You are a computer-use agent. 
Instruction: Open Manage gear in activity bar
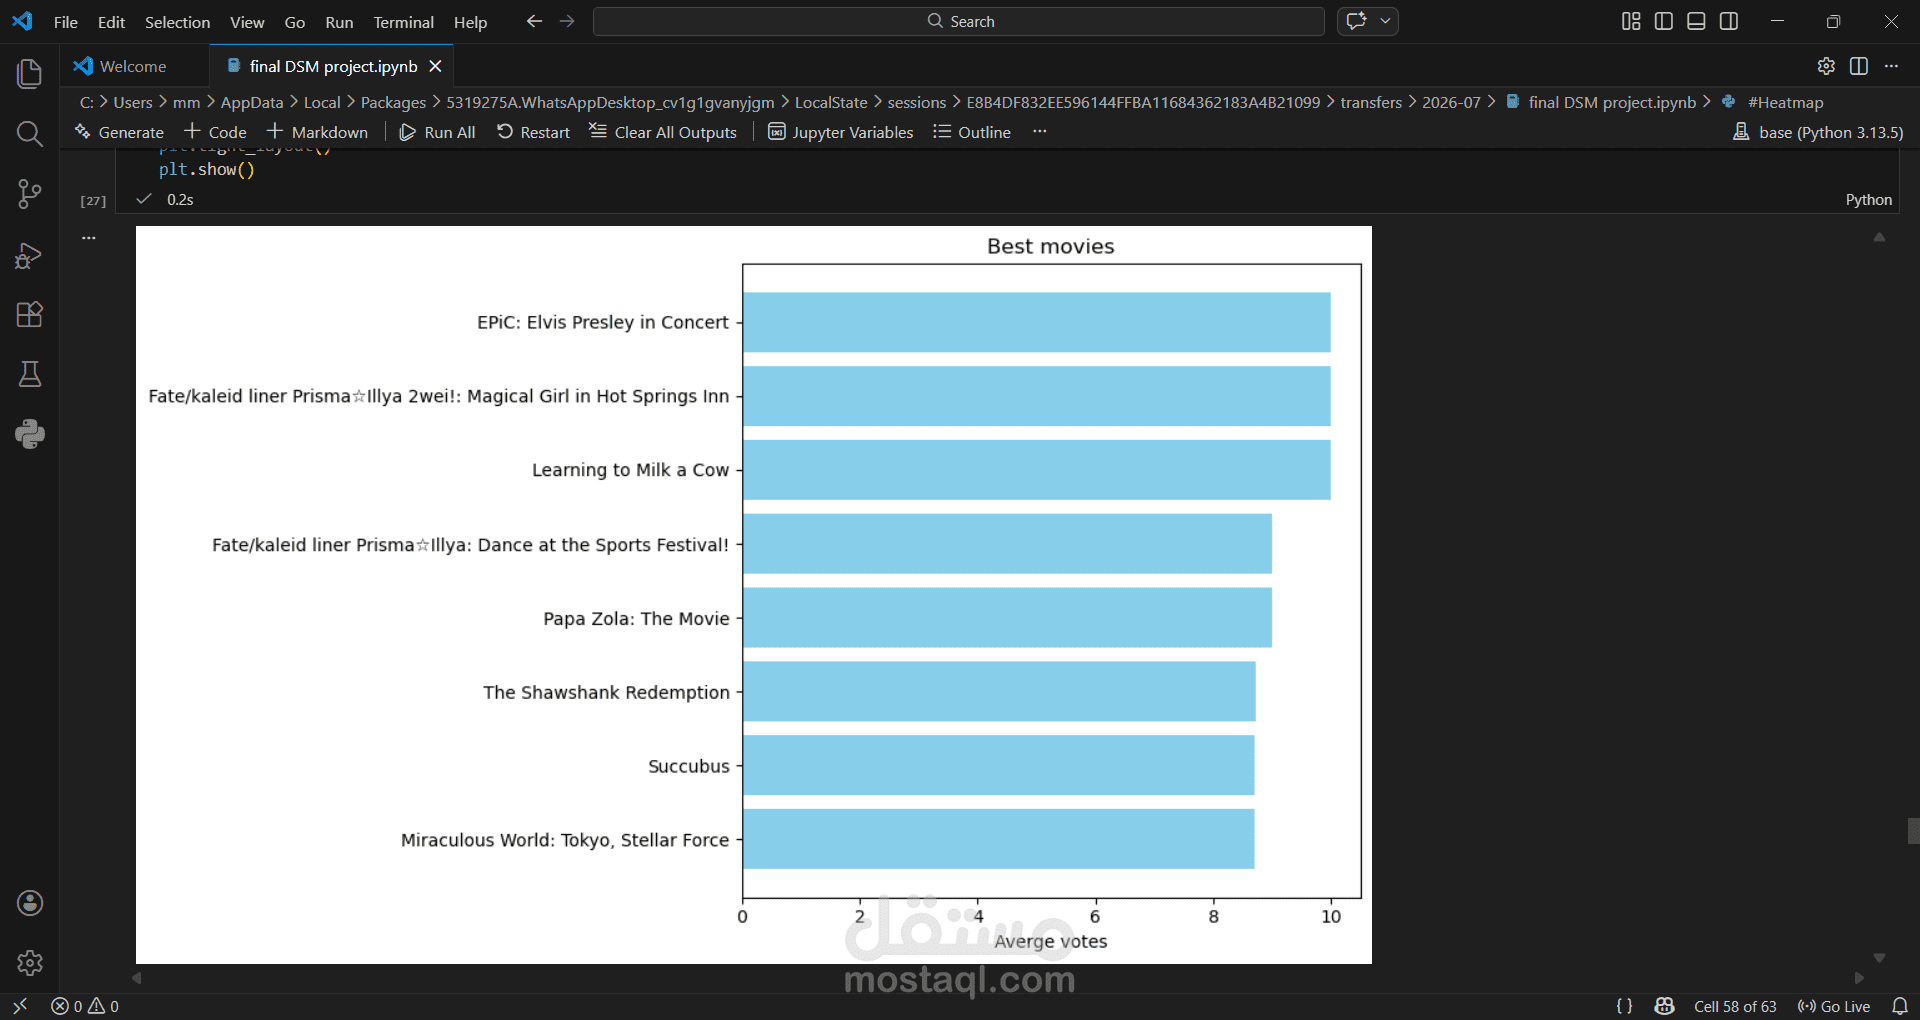coord(30,963)
